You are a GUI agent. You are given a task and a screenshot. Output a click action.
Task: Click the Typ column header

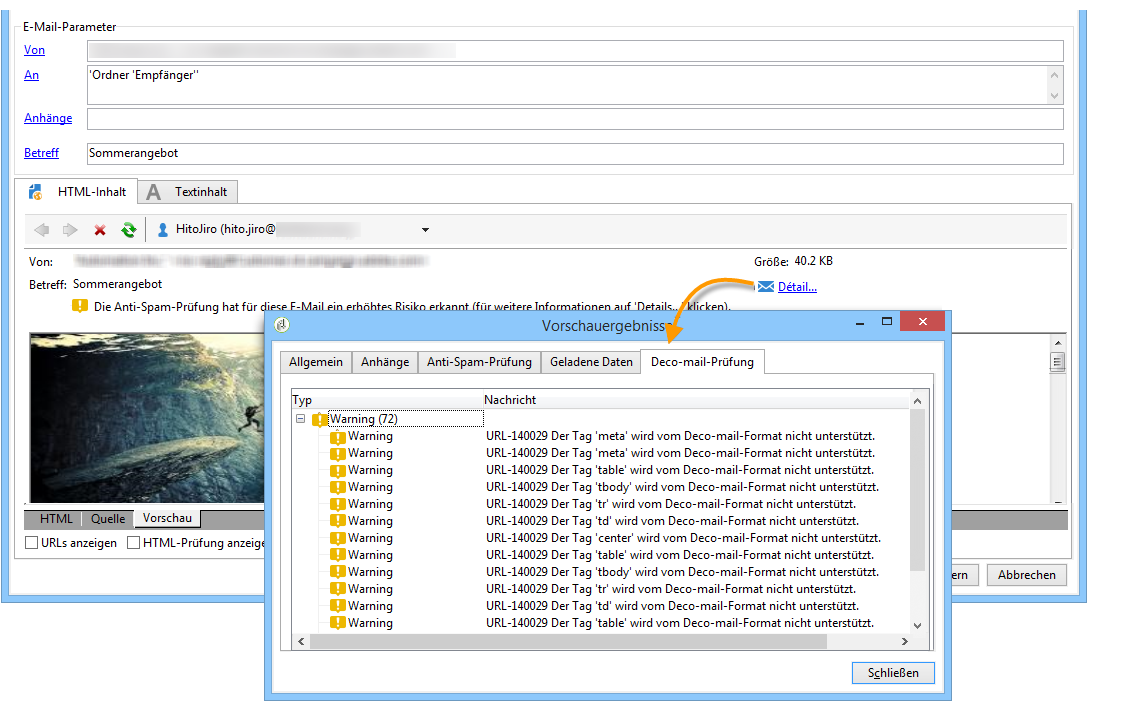(302, 400)
